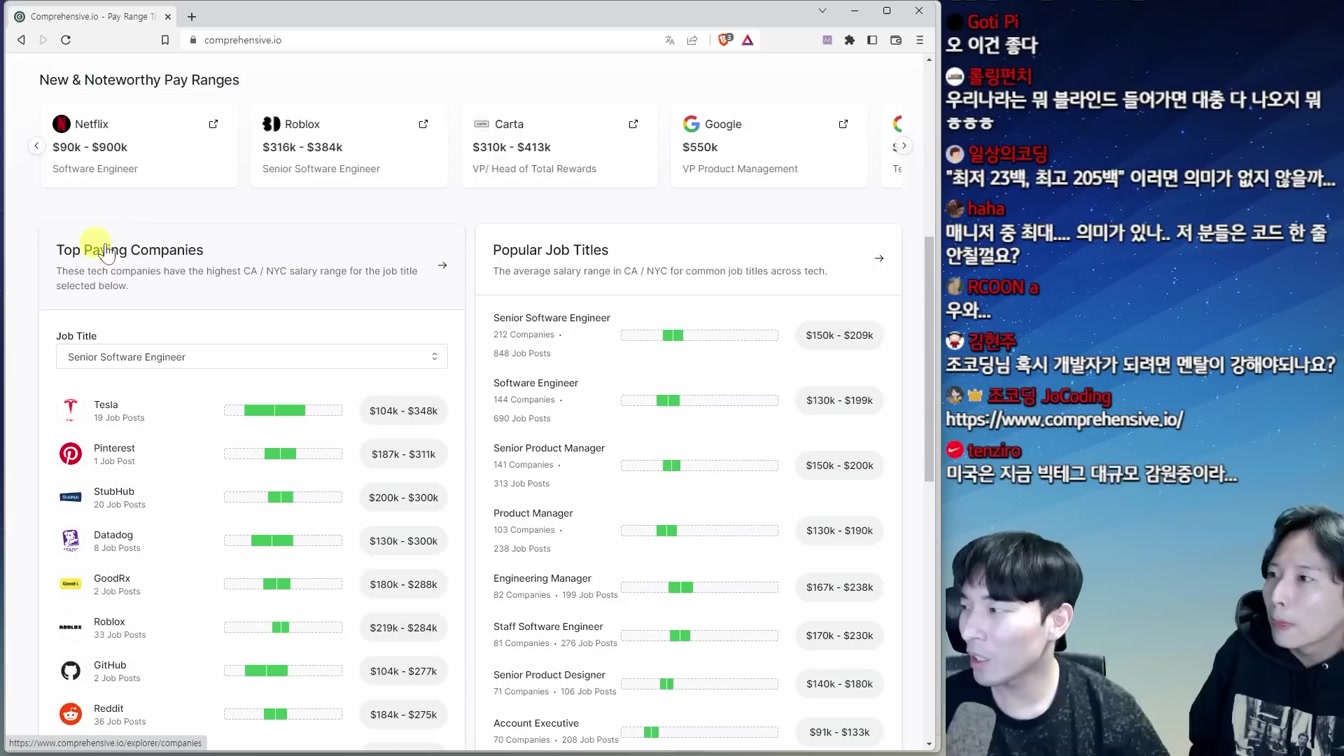Viewport: 1344px width, 756px height.
Task: Click the $200k - $300k StubHub badge
Action: [403, 497]
